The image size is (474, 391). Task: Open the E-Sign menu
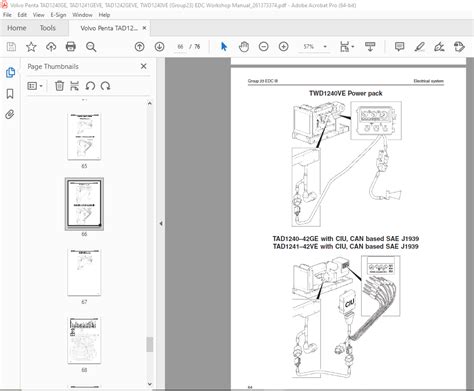(58, 15)
